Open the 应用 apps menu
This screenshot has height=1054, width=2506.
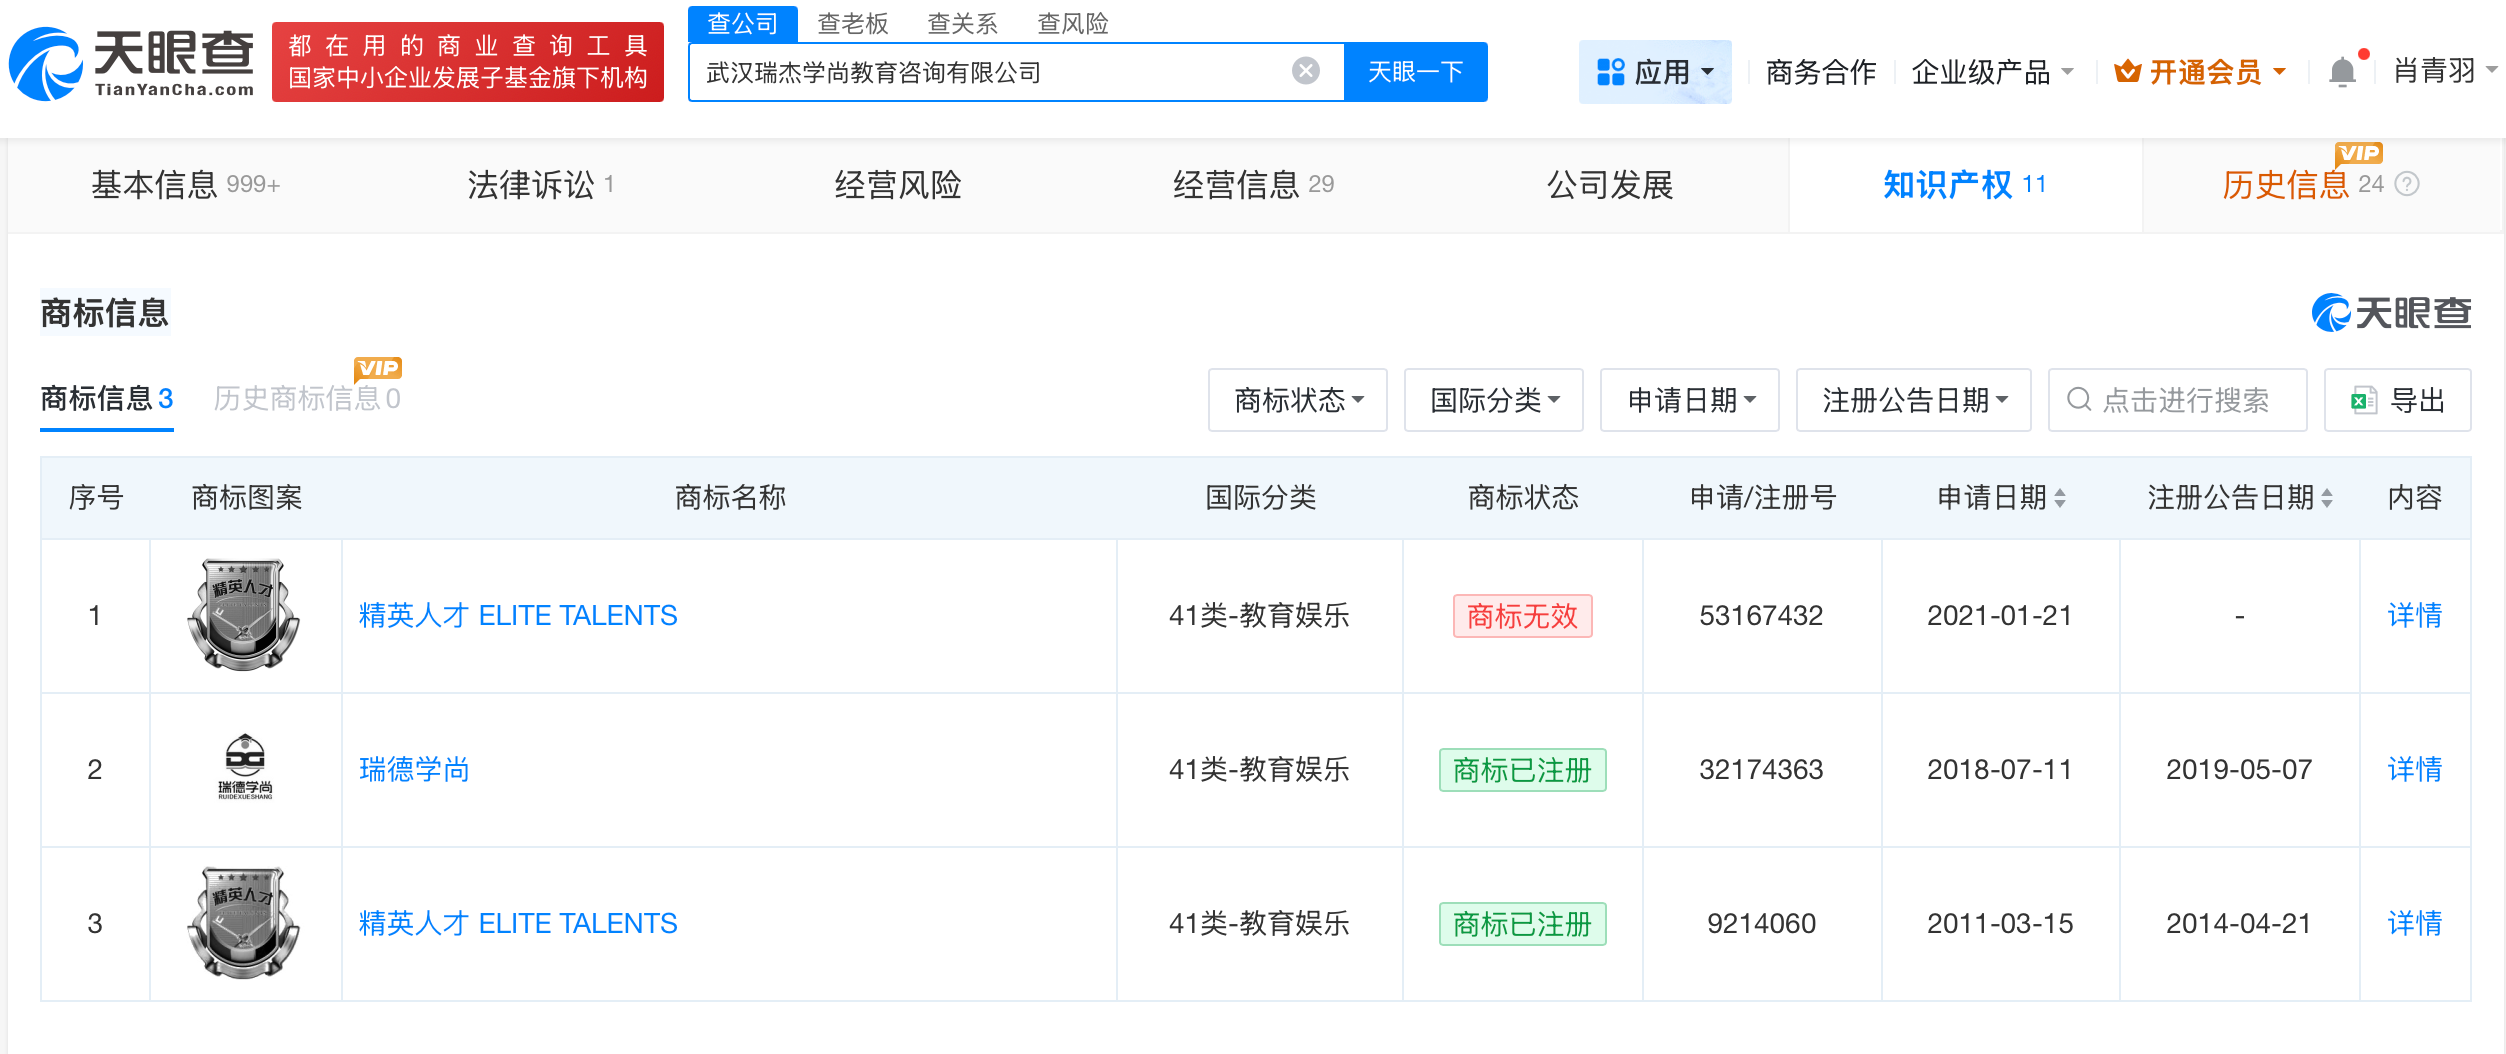1654,72
